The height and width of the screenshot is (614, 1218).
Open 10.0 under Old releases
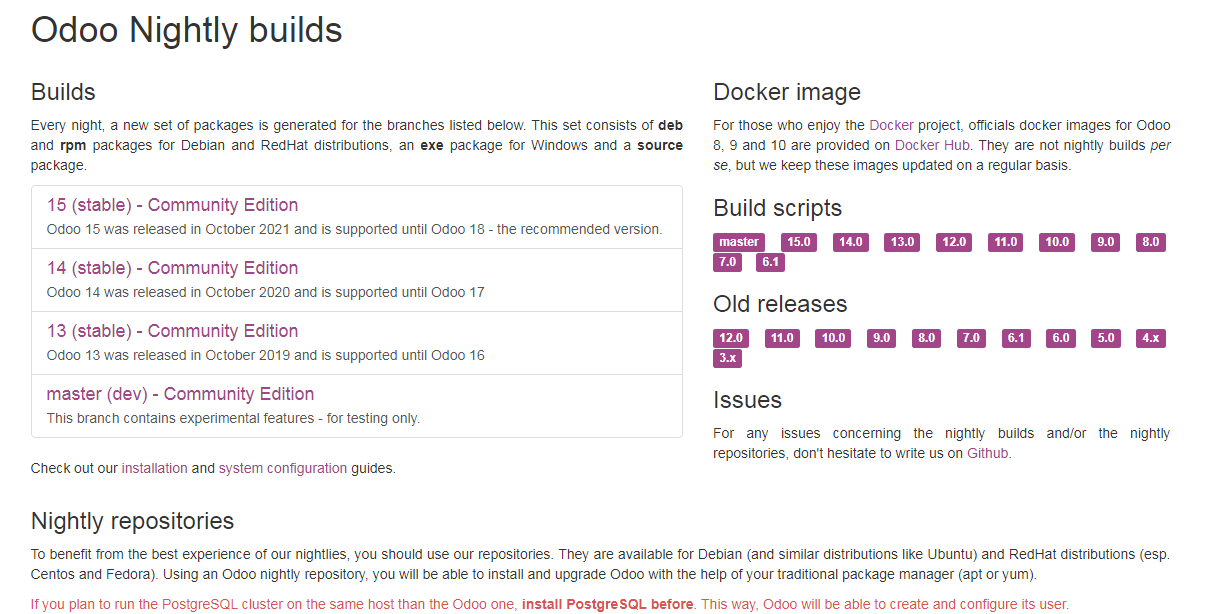click(833, 338)
